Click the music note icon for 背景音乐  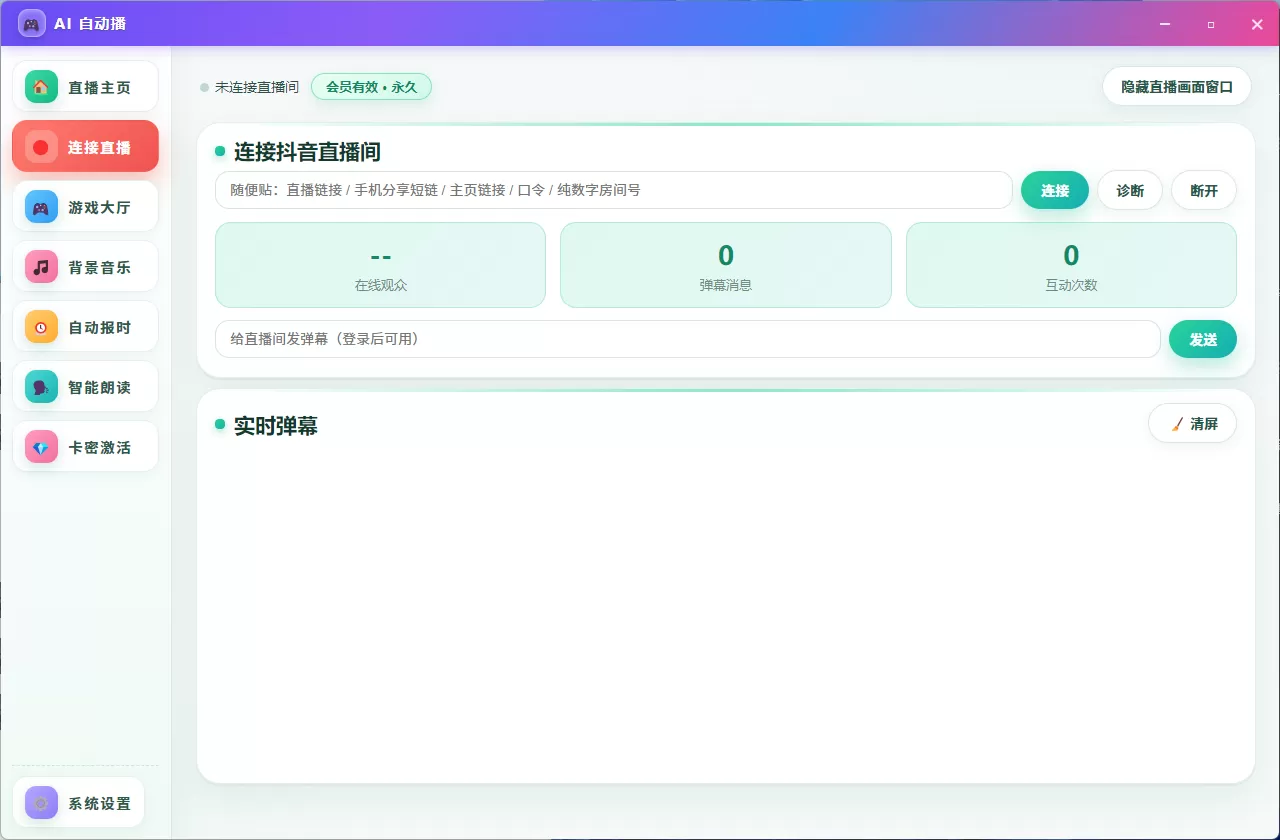click(41, 267)
